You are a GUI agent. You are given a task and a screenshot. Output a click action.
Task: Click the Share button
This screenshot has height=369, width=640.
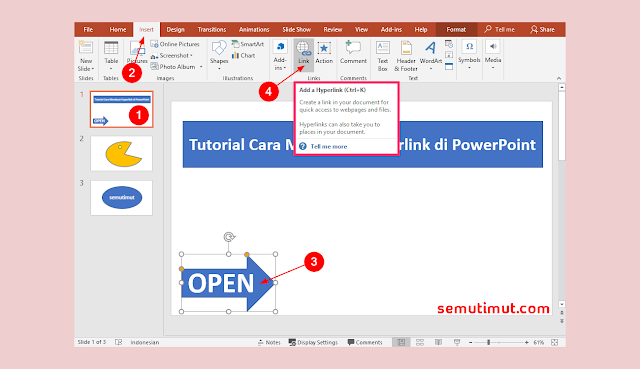(x=542, y=29)
